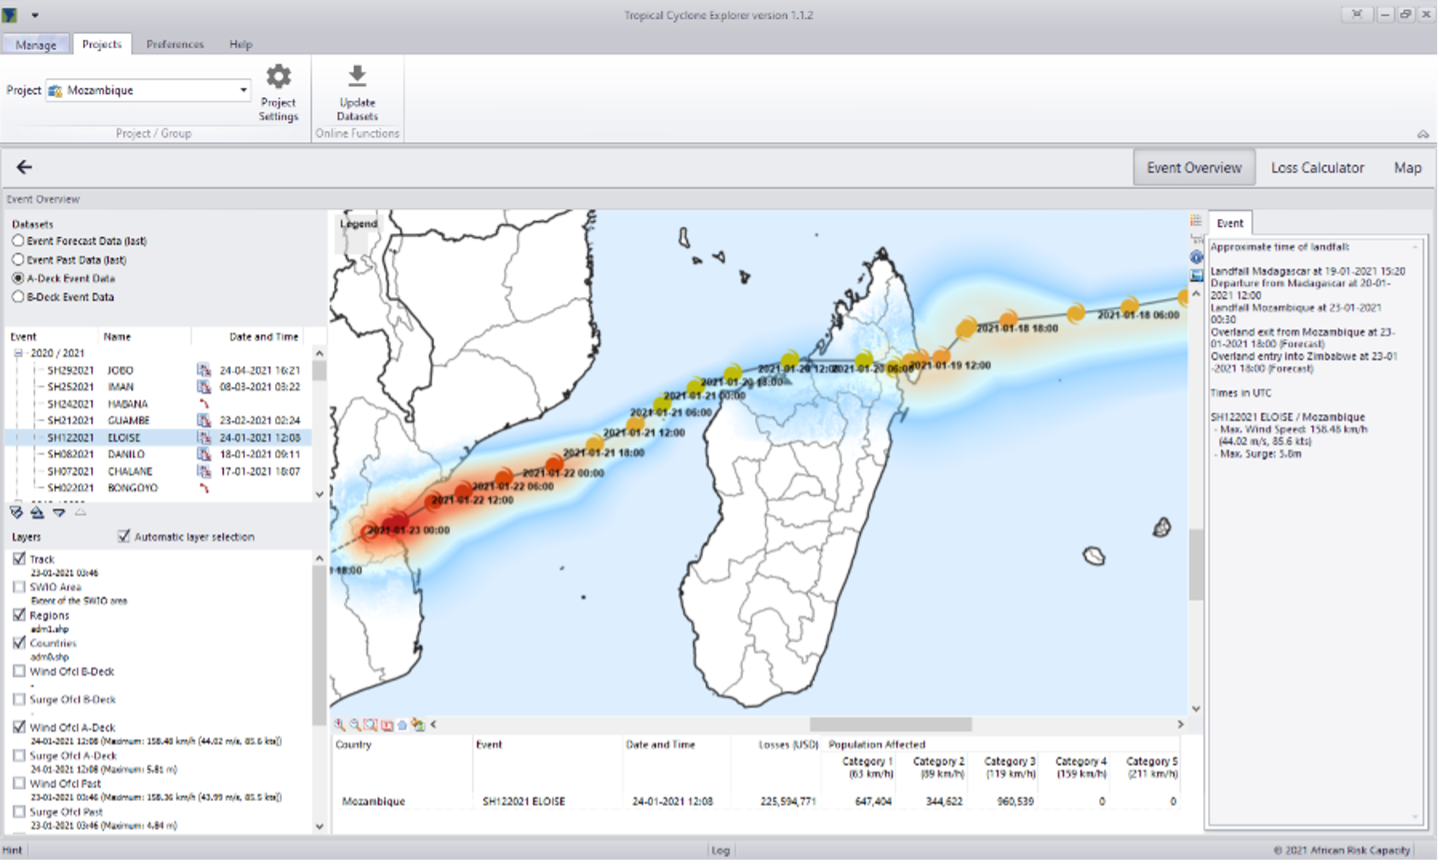
Task: Click the back arrow icon
Action: 25,167
